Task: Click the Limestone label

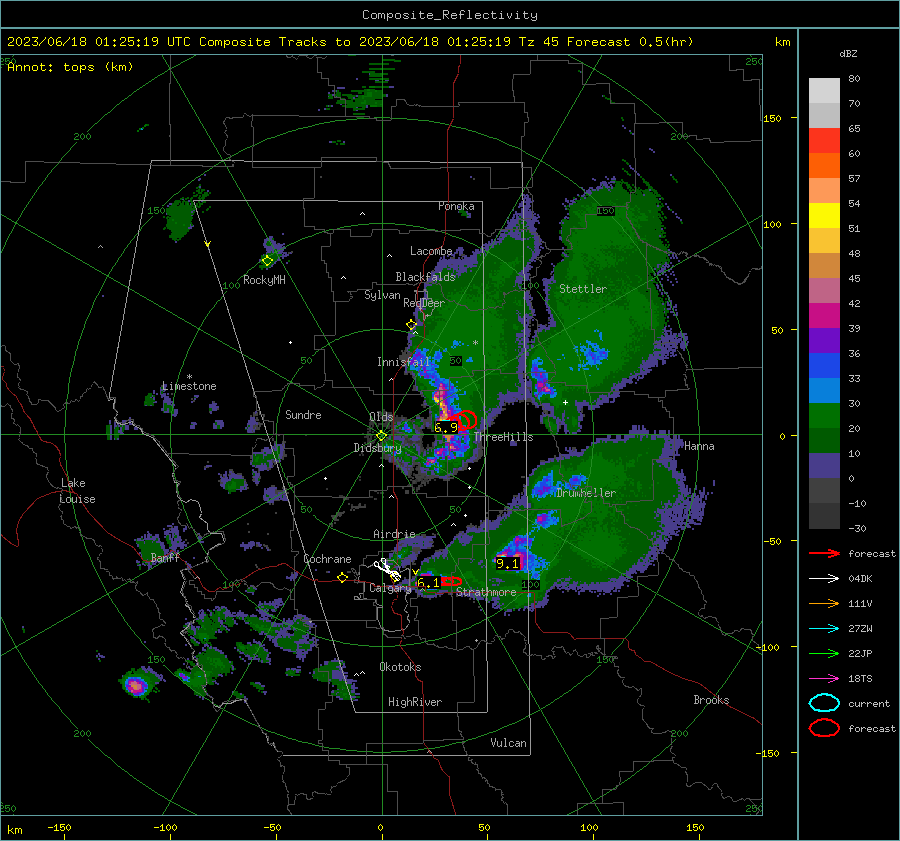Action: 189,386
